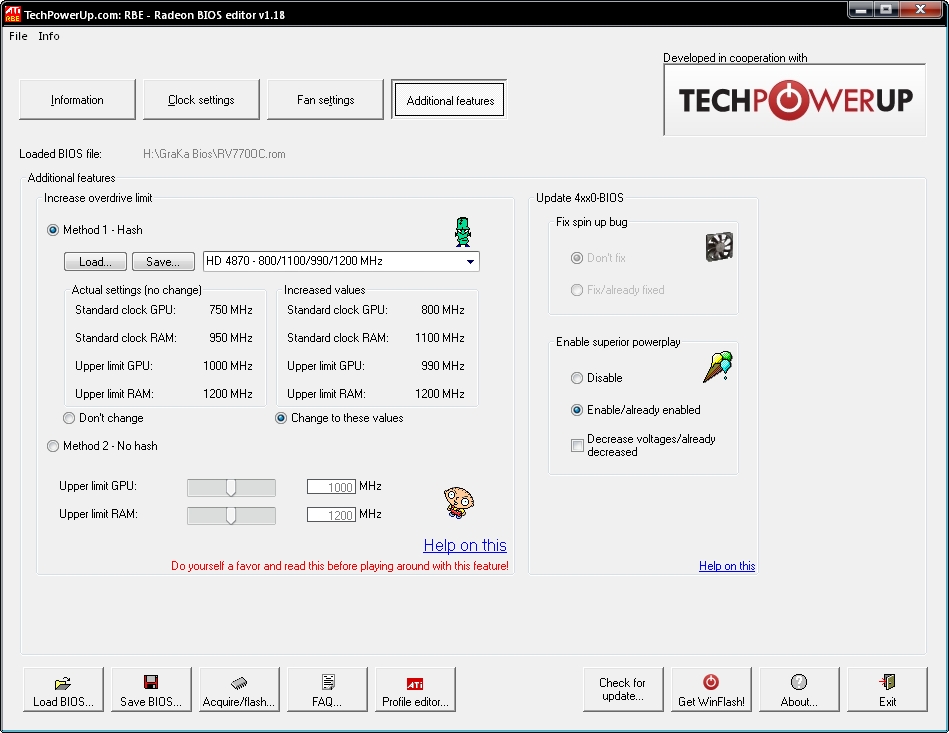Open Help on this link under overdrive
The height and width of the screenshot is (733, 949).
pos(465,545)
